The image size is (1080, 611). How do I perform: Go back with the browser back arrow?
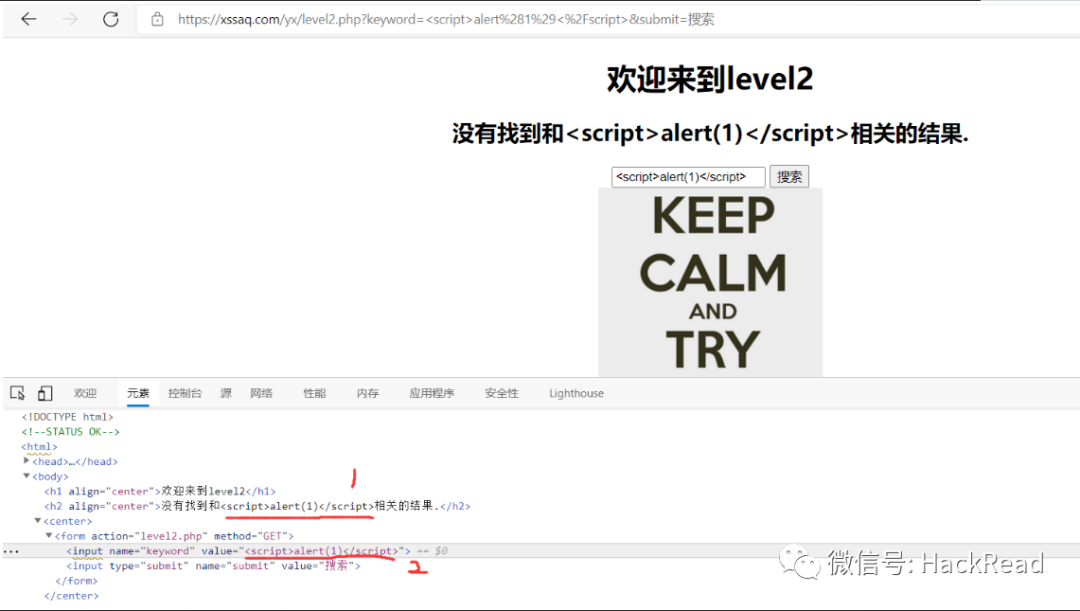tap(29, 19)
